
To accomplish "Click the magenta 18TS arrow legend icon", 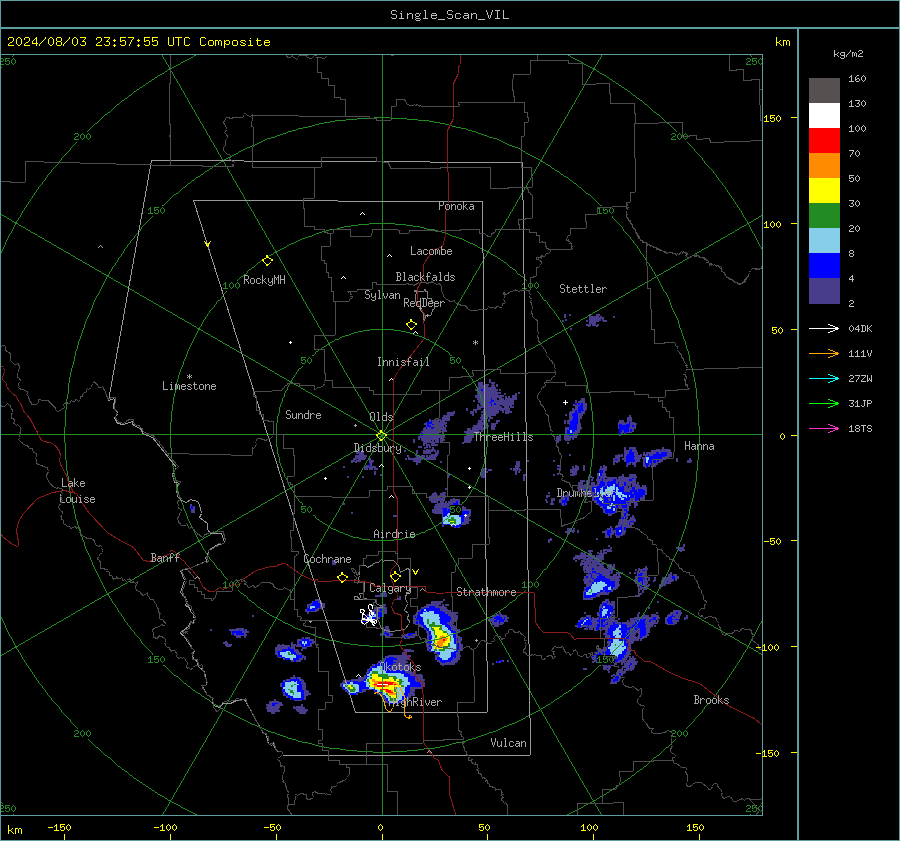I will coord(824,429).
